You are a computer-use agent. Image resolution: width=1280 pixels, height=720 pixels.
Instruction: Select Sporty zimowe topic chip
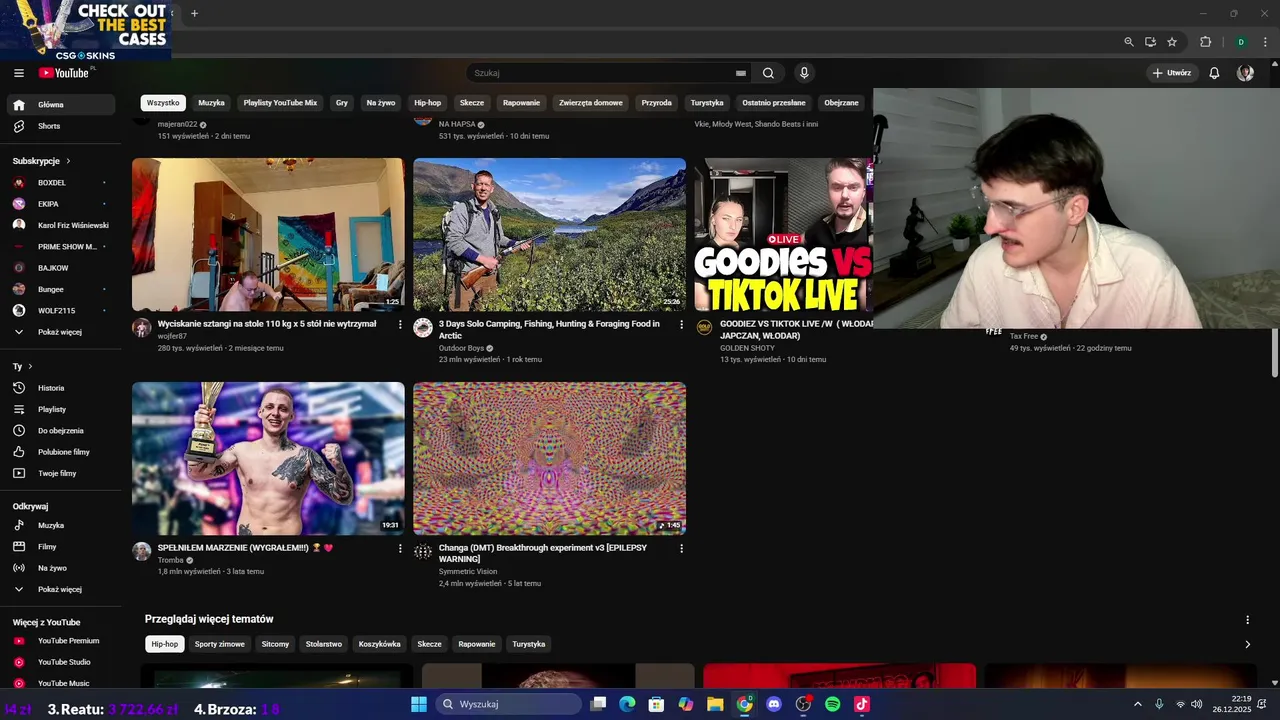pyautogui.click(x=220, y=644)
